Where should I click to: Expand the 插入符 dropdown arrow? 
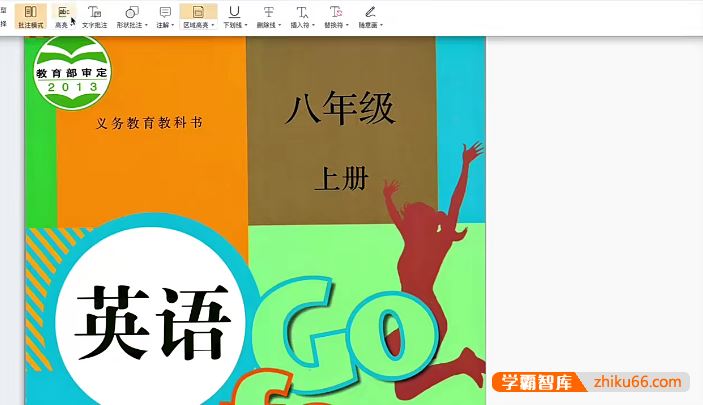313,26
